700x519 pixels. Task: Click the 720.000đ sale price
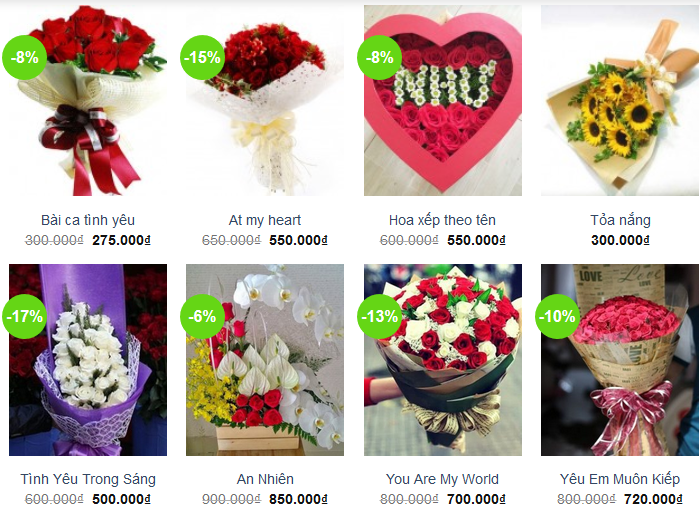[653, 499]
